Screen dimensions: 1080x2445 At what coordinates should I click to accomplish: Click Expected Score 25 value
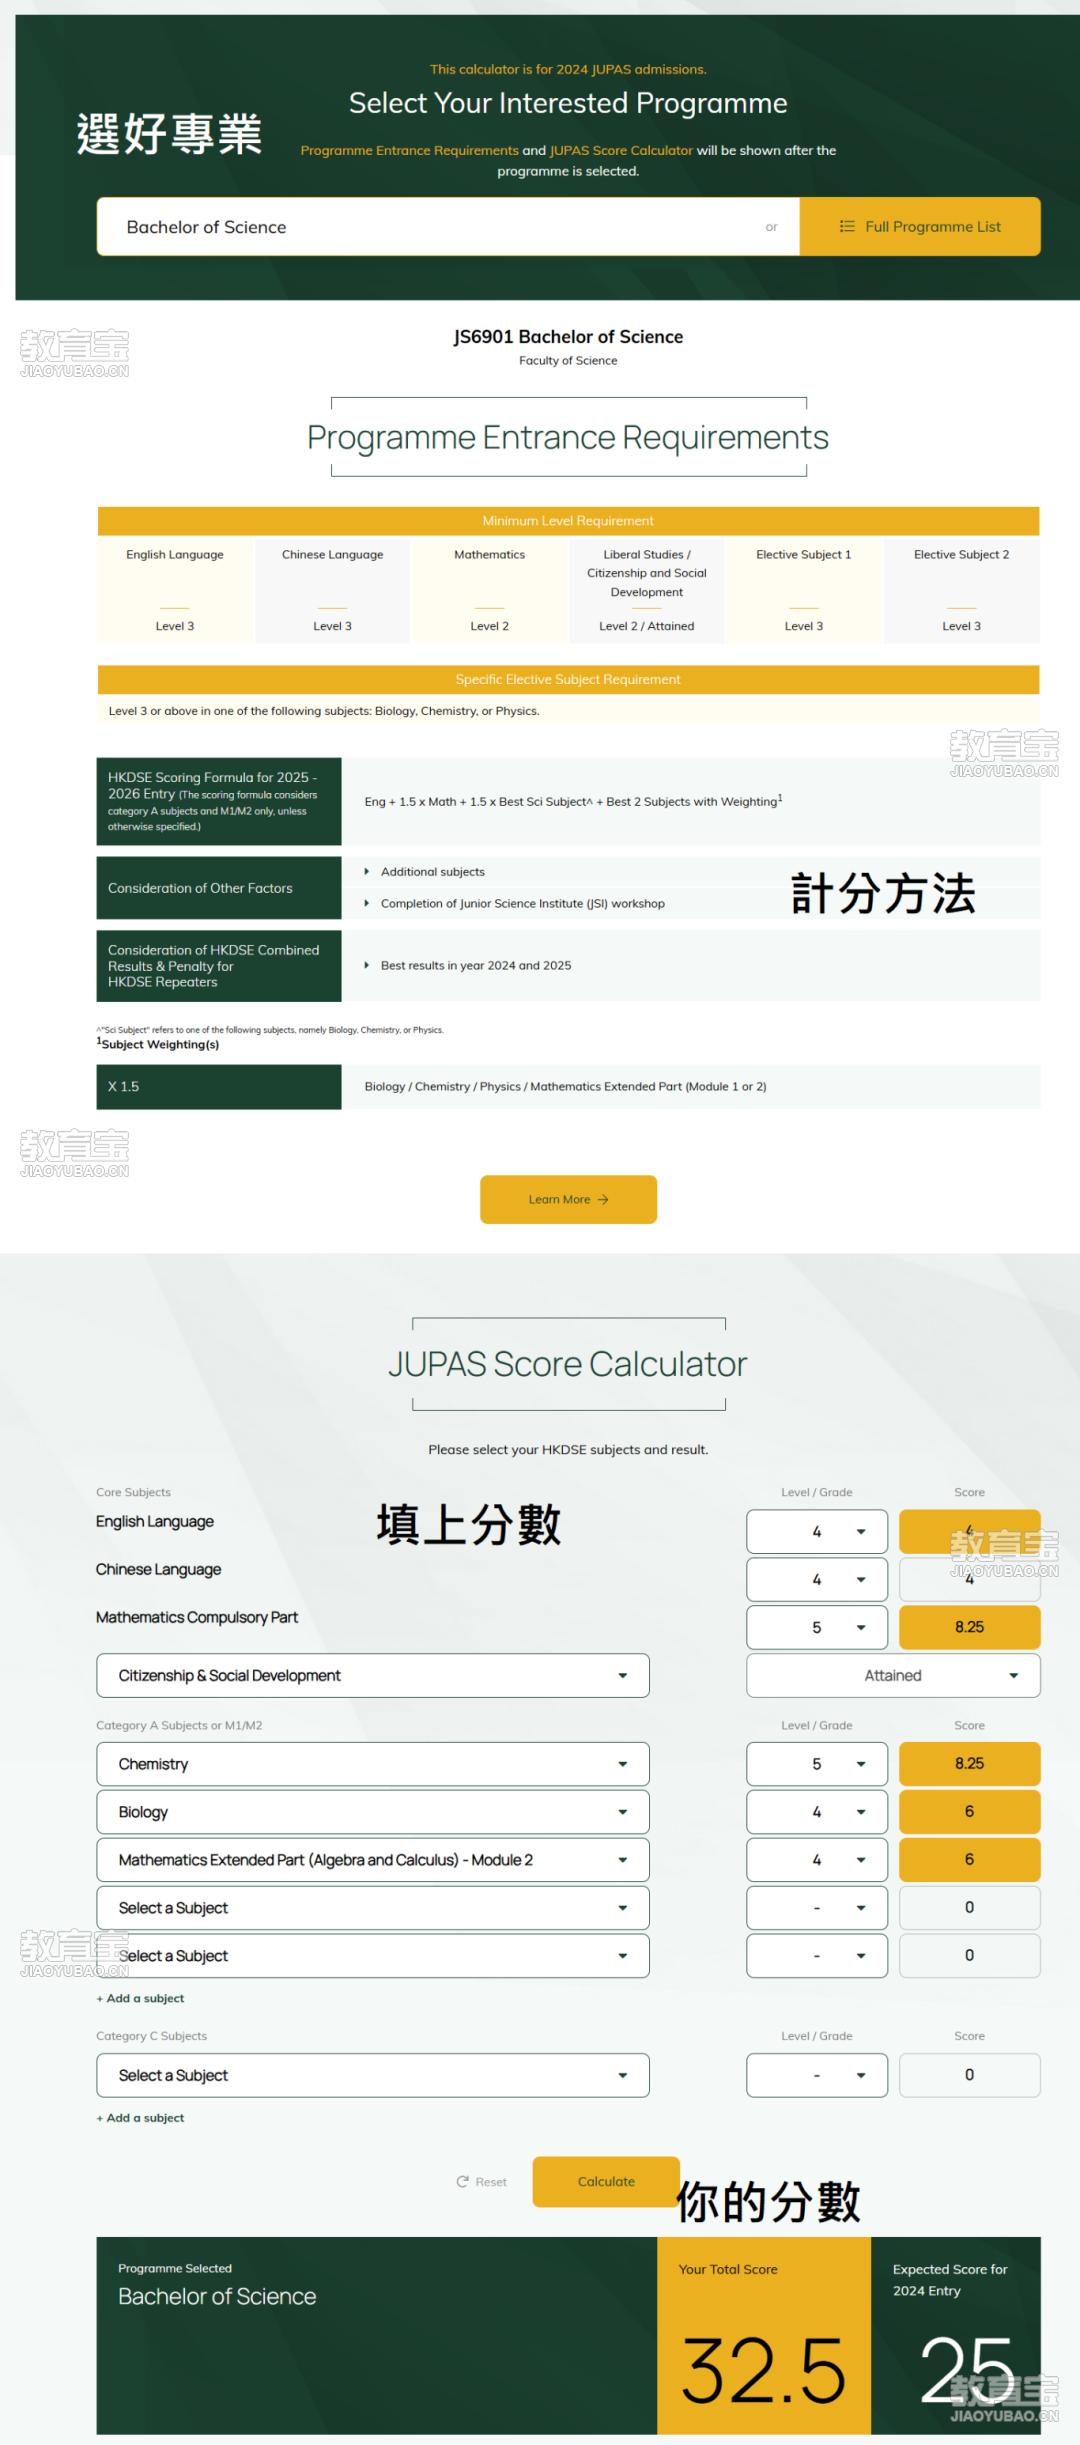tap(967, 2369)
